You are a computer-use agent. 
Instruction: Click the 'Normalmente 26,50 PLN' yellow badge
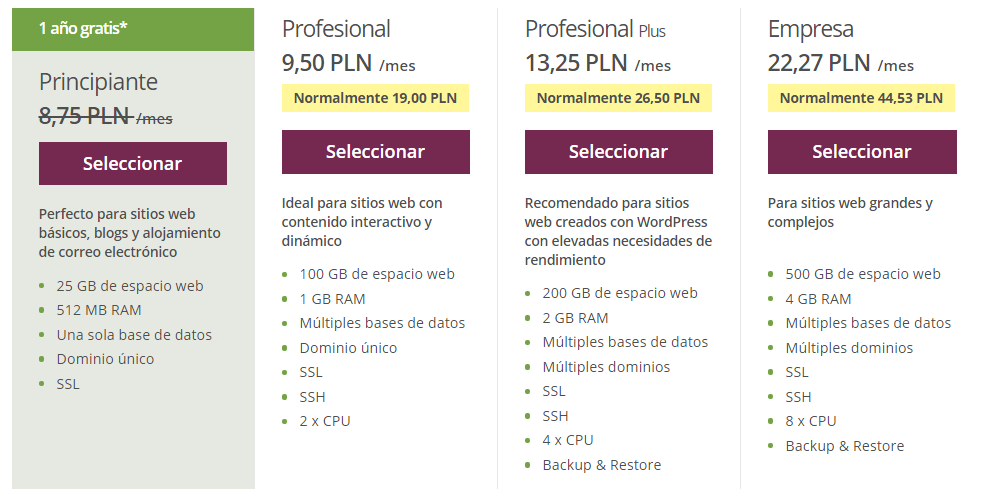point(618,98)
